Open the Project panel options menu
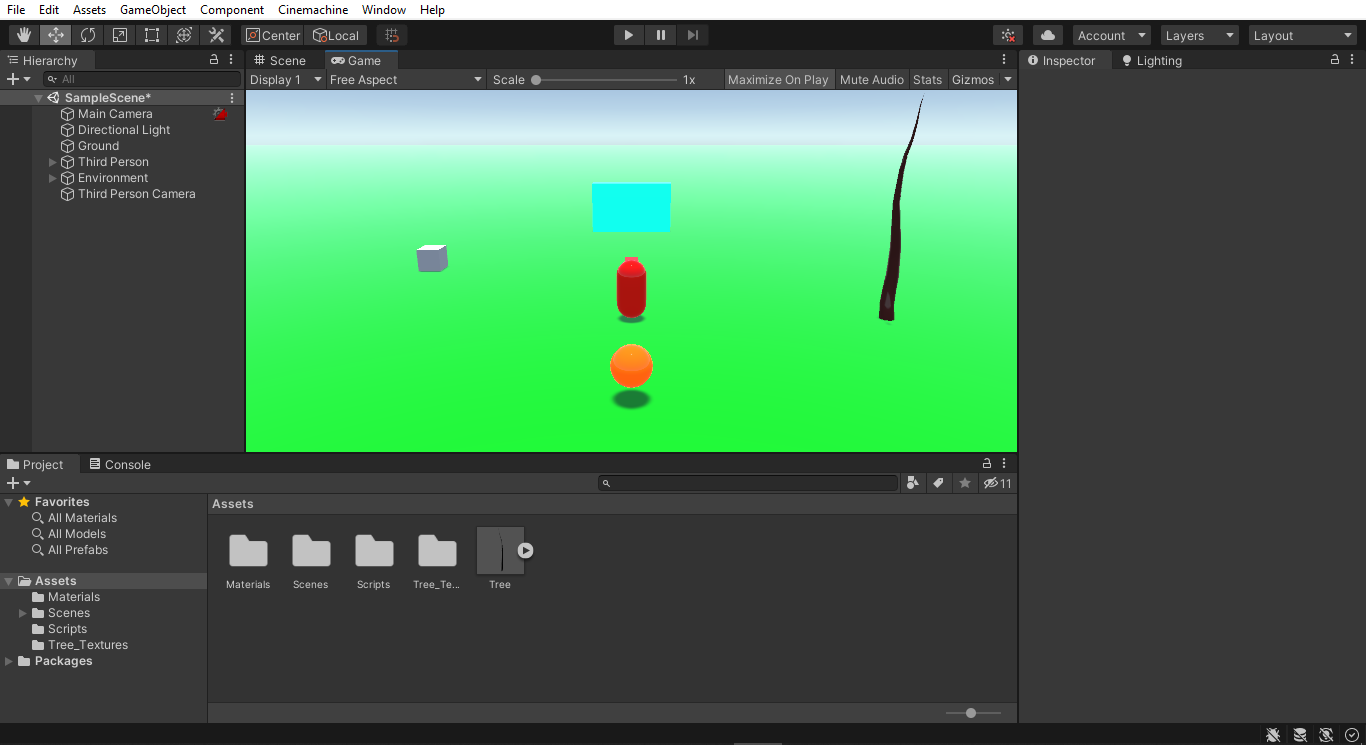Viewport: 1366px width, 745px height. [1005, 464]
